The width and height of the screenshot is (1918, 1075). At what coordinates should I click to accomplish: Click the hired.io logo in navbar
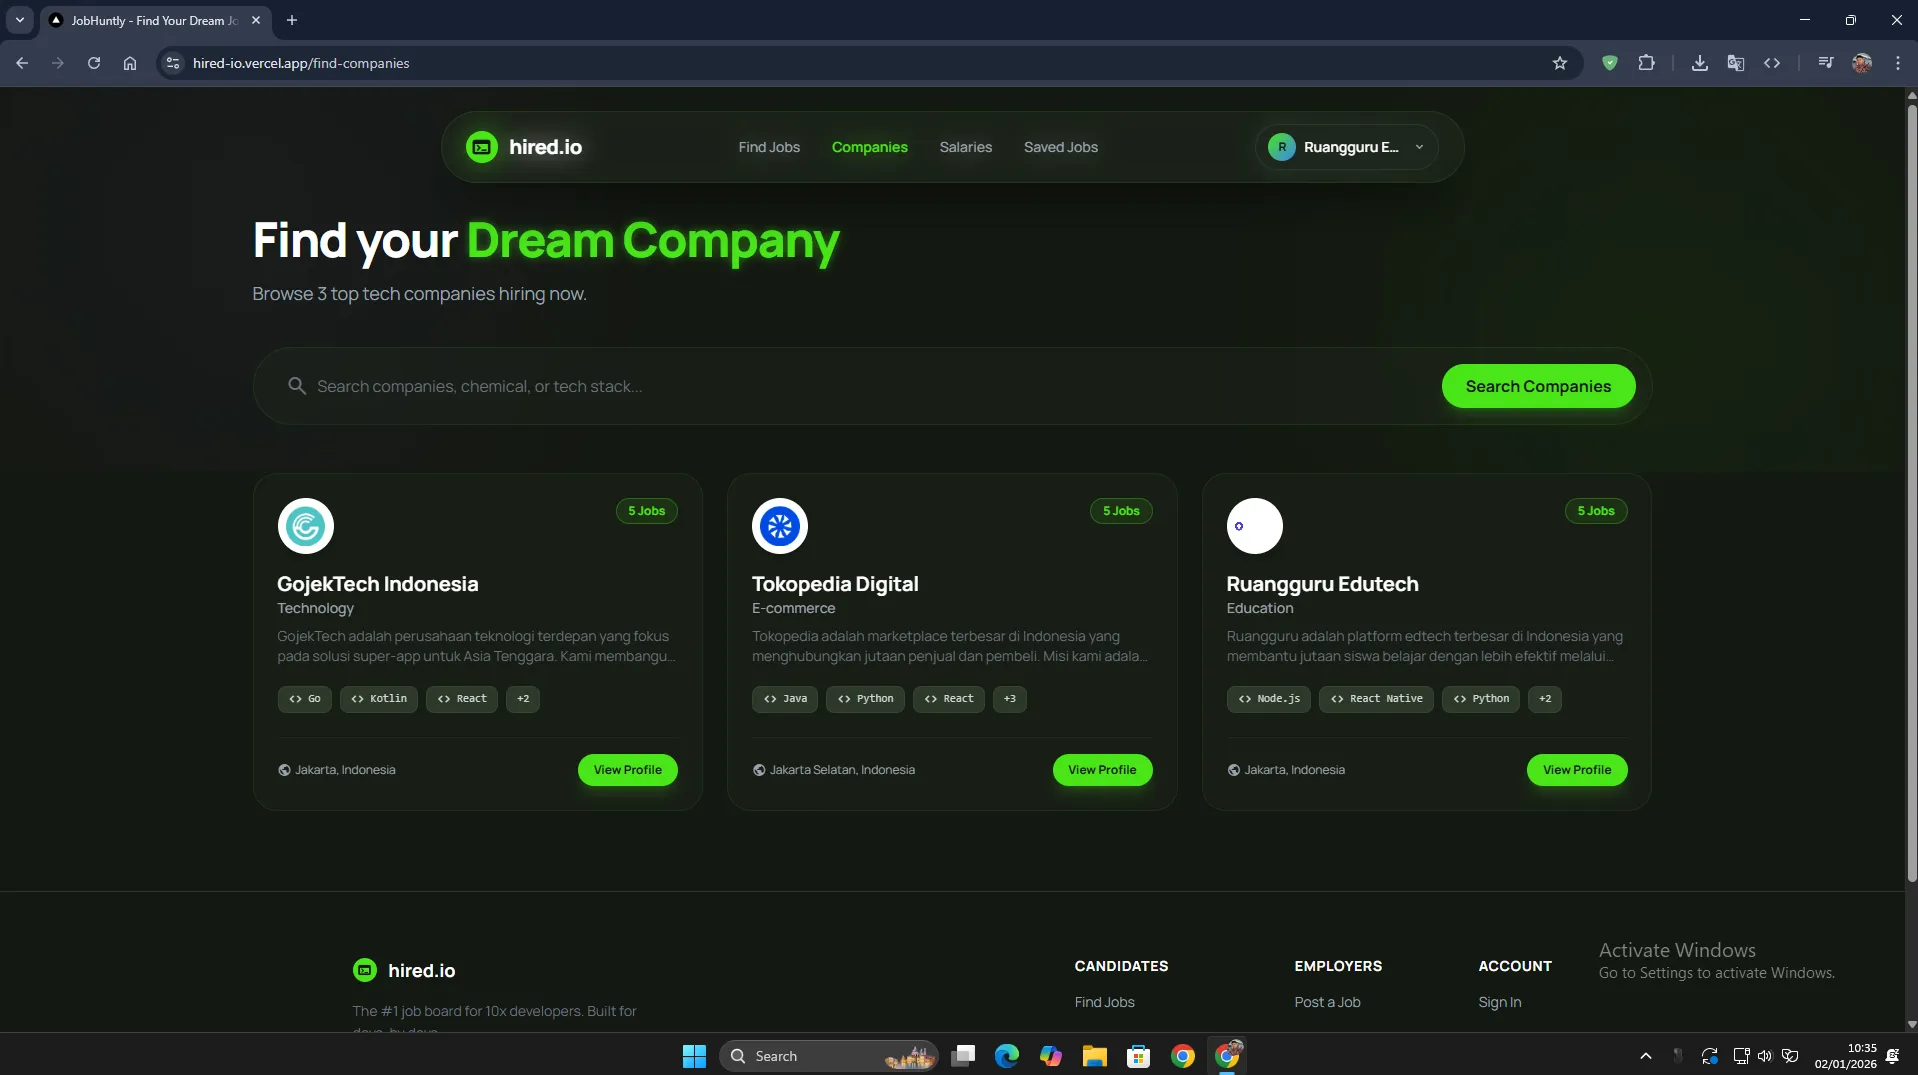click(524, 147)
